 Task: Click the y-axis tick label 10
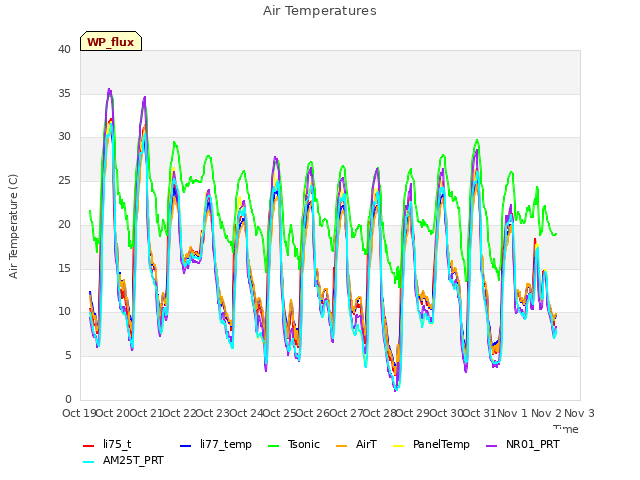point(64,311)
